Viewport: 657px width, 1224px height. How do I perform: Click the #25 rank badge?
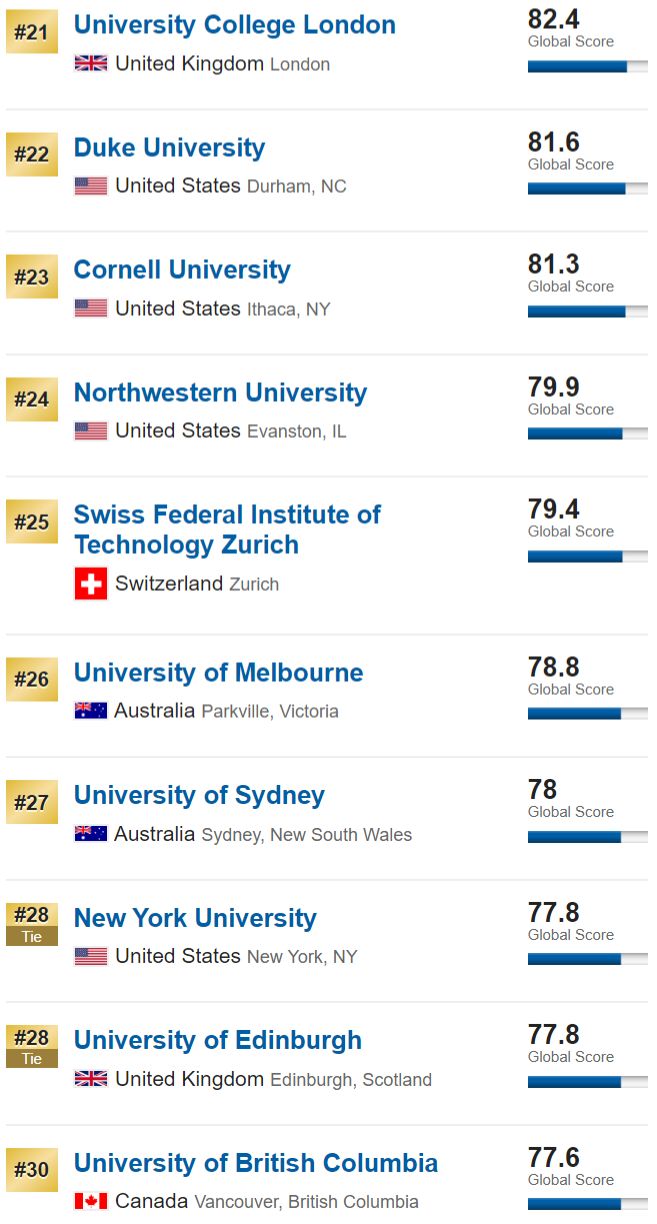32,523
